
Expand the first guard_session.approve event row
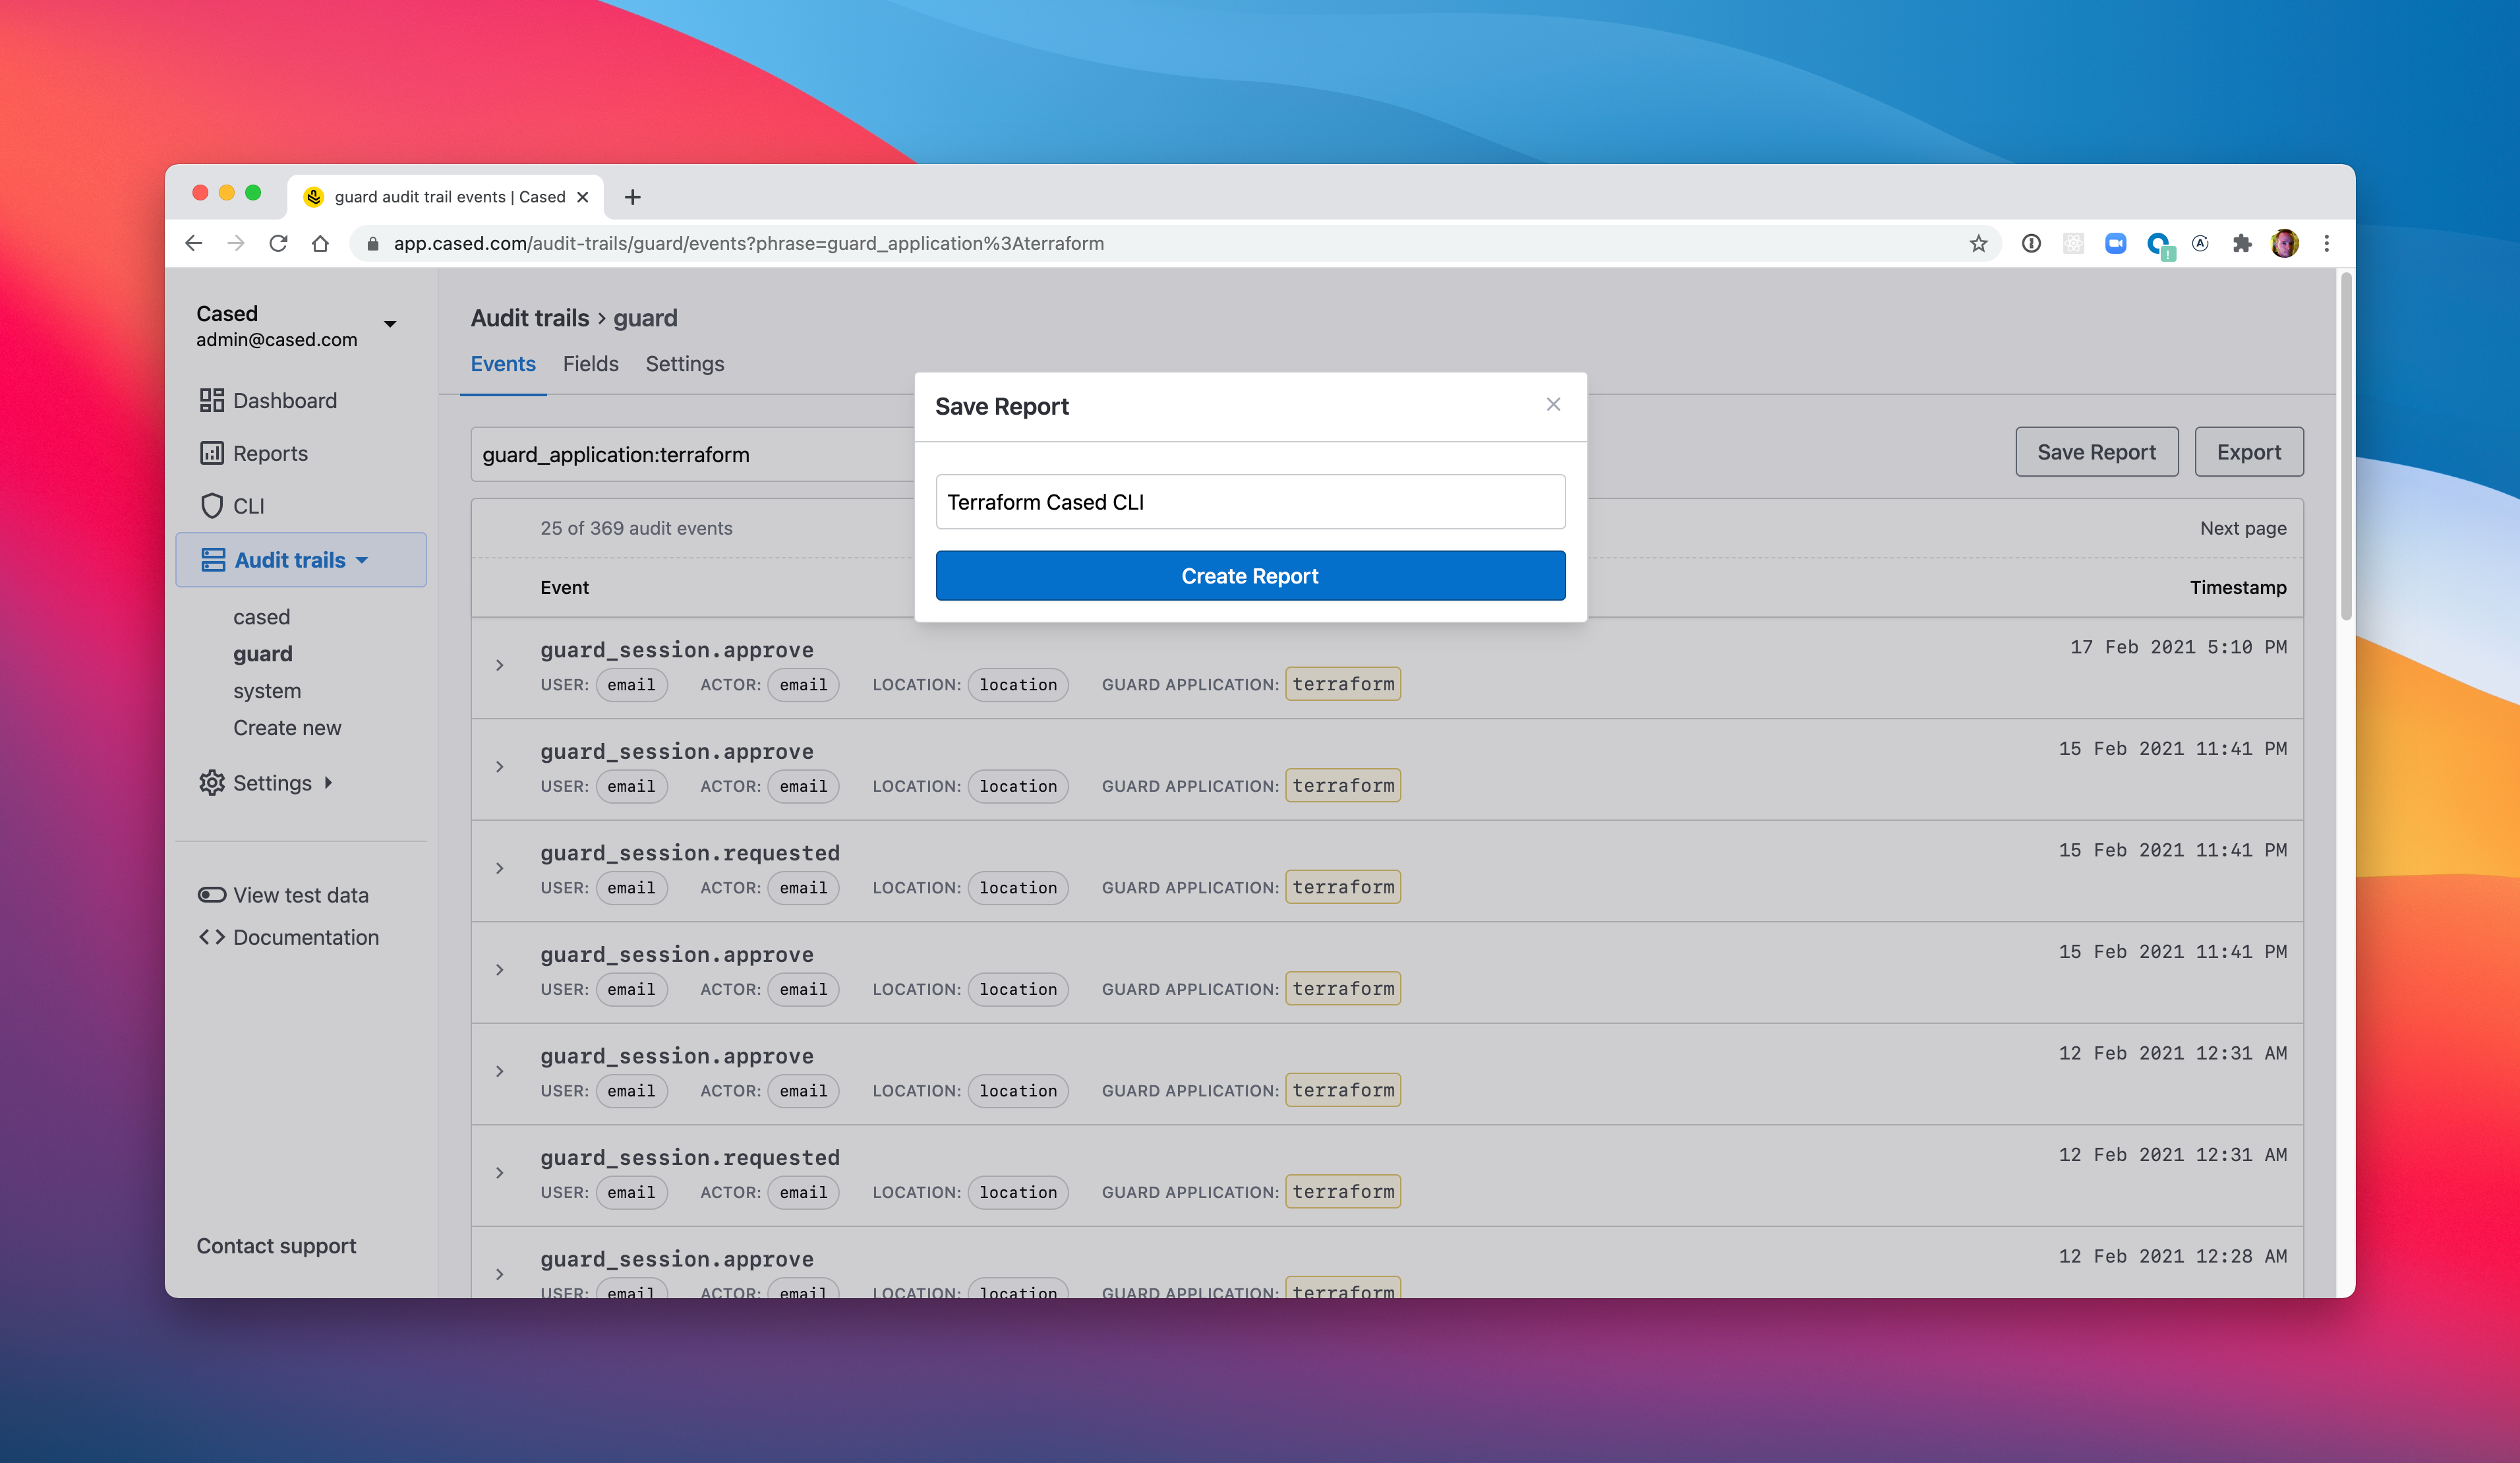pos(500,665)
